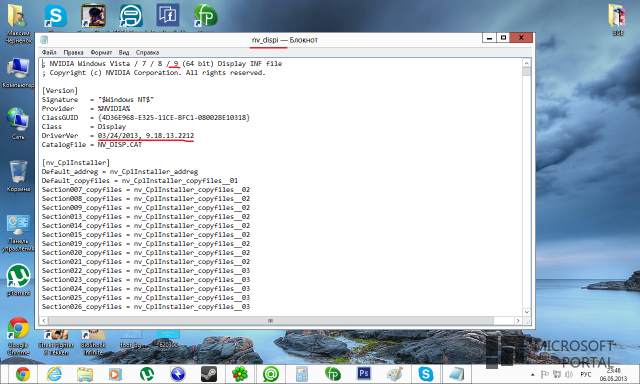640x384 pixels.
Task: Open Paint from the taskbar
Action: pyautogui.click(x=395, y=374)
